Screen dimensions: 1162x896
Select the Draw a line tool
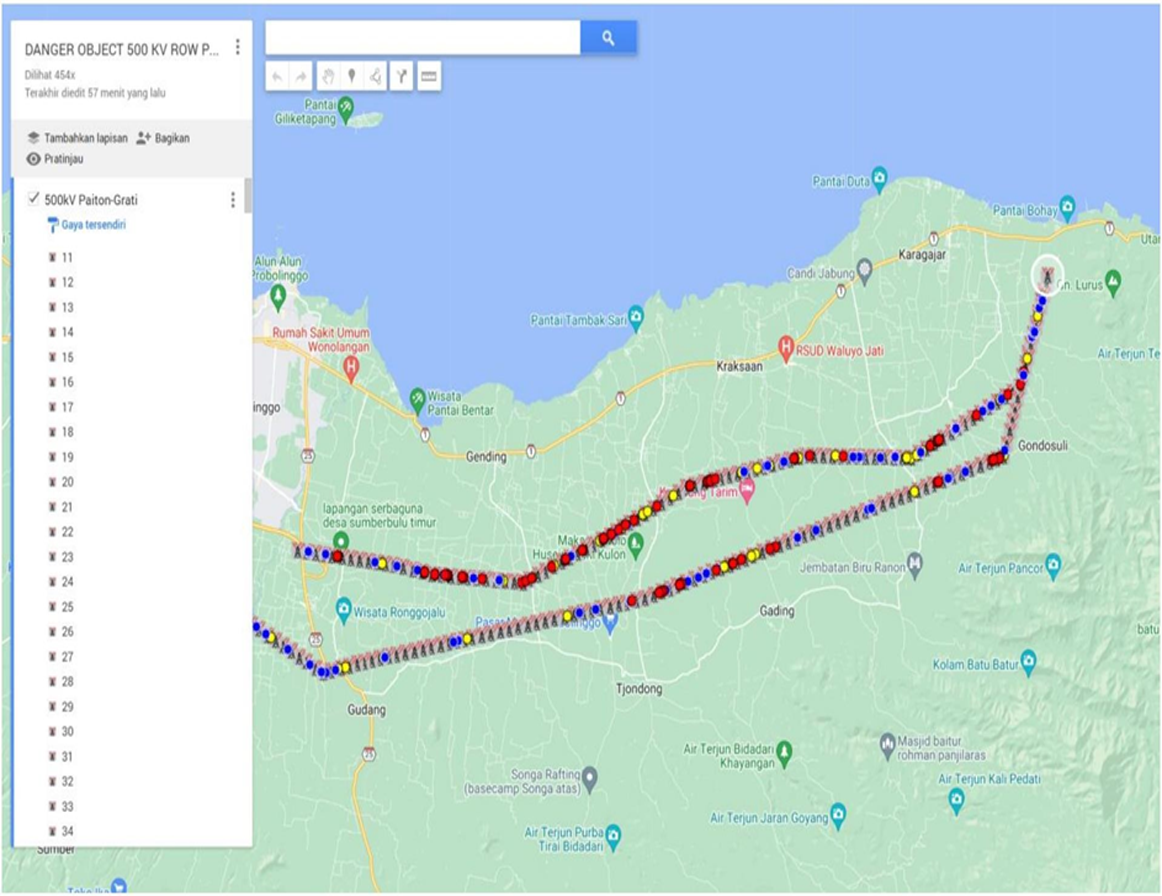[375, 77]
